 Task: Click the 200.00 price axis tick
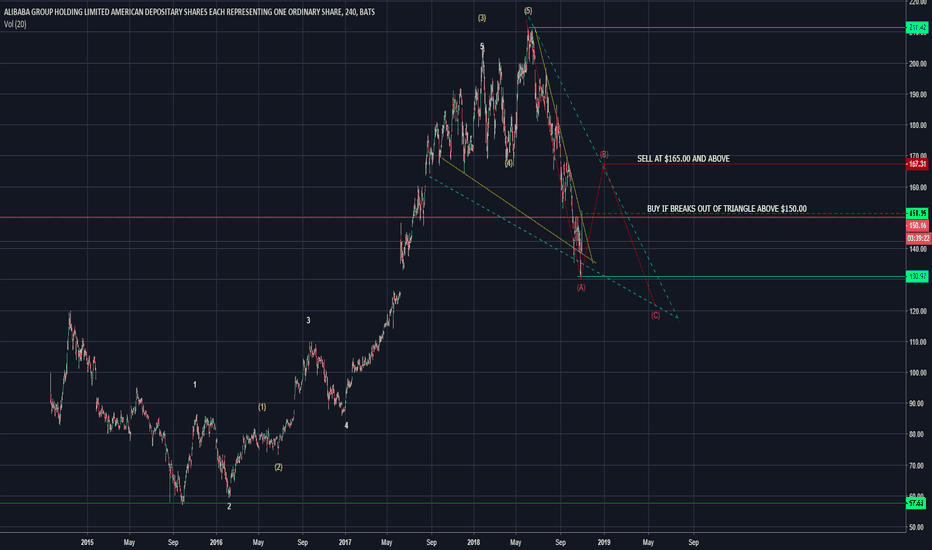click(x=917, y=64)
